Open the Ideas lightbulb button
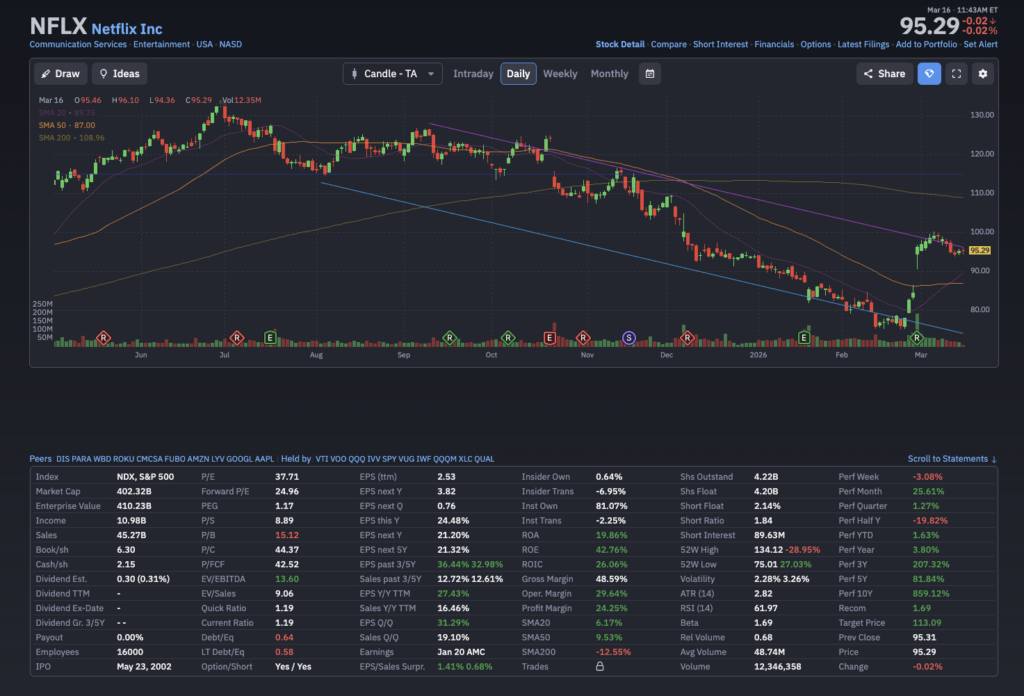This screenshot has height=696, width=1024. point(119,74)
